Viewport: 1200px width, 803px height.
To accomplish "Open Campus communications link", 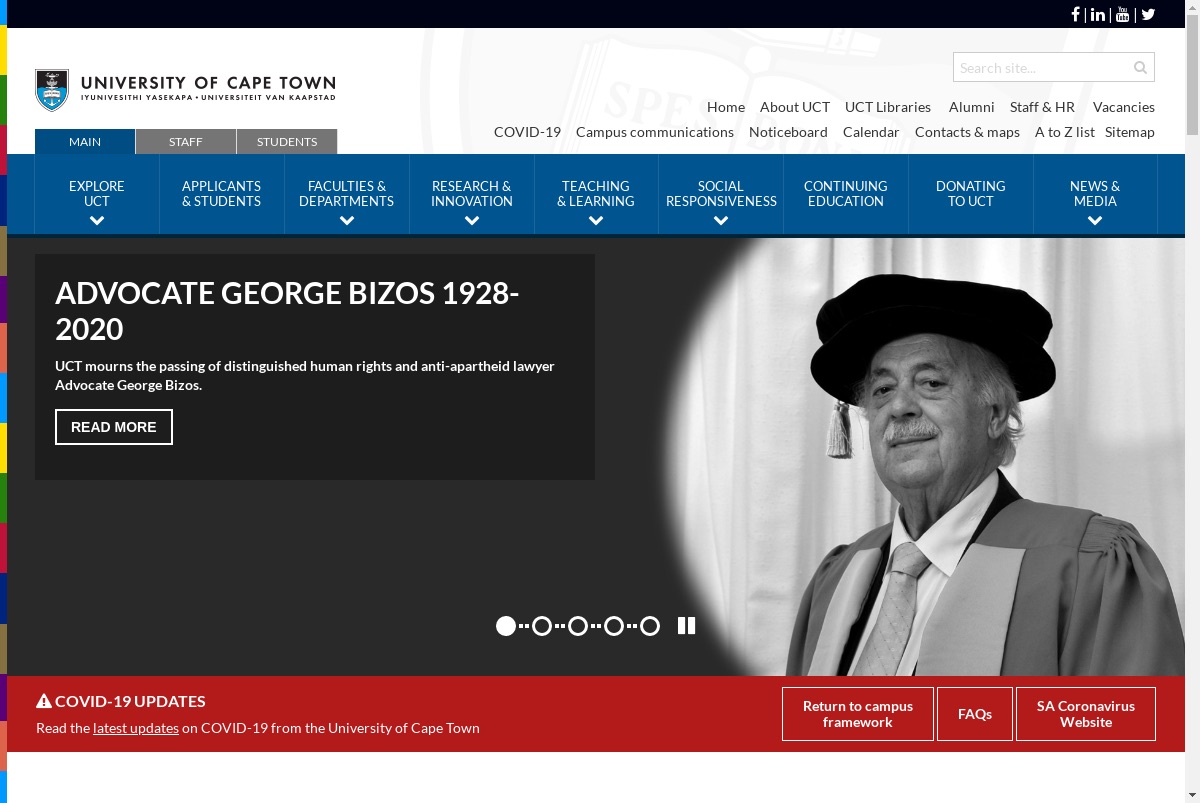I will [x=655, y=132].
